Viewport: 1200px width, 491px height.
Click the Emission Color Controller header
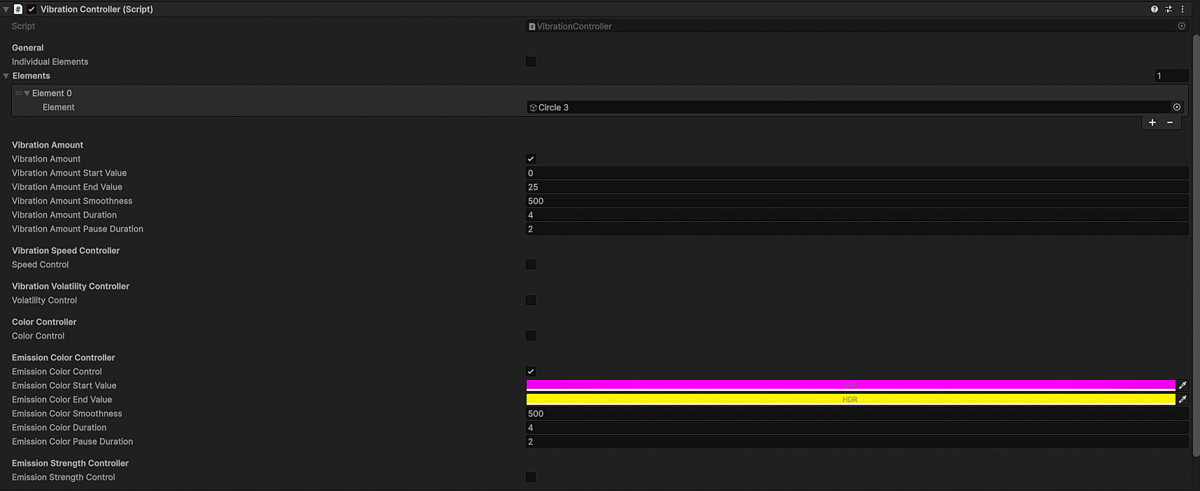[63, 357]
